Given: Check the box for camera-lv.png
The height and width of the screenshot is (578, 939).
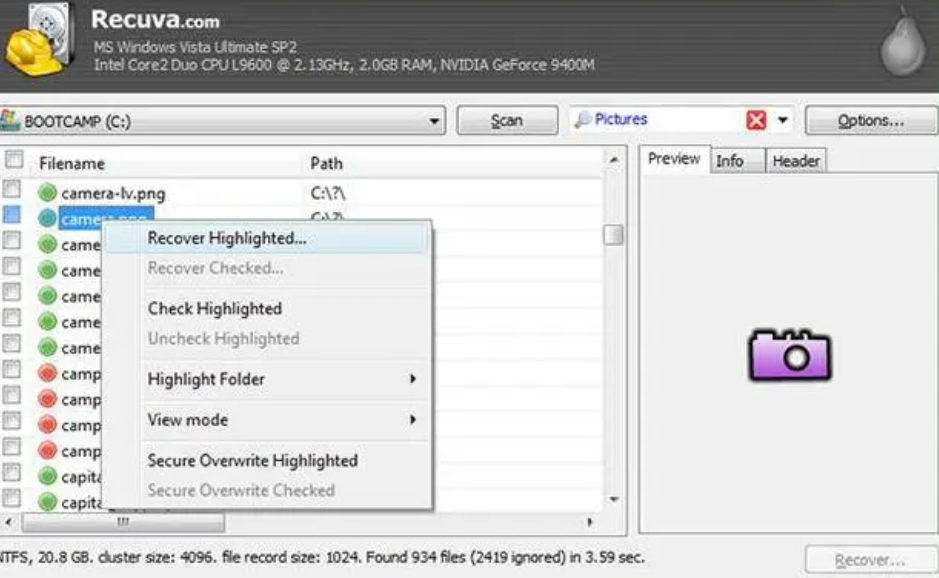Looking at the screenshot, I should pos(11,189).
